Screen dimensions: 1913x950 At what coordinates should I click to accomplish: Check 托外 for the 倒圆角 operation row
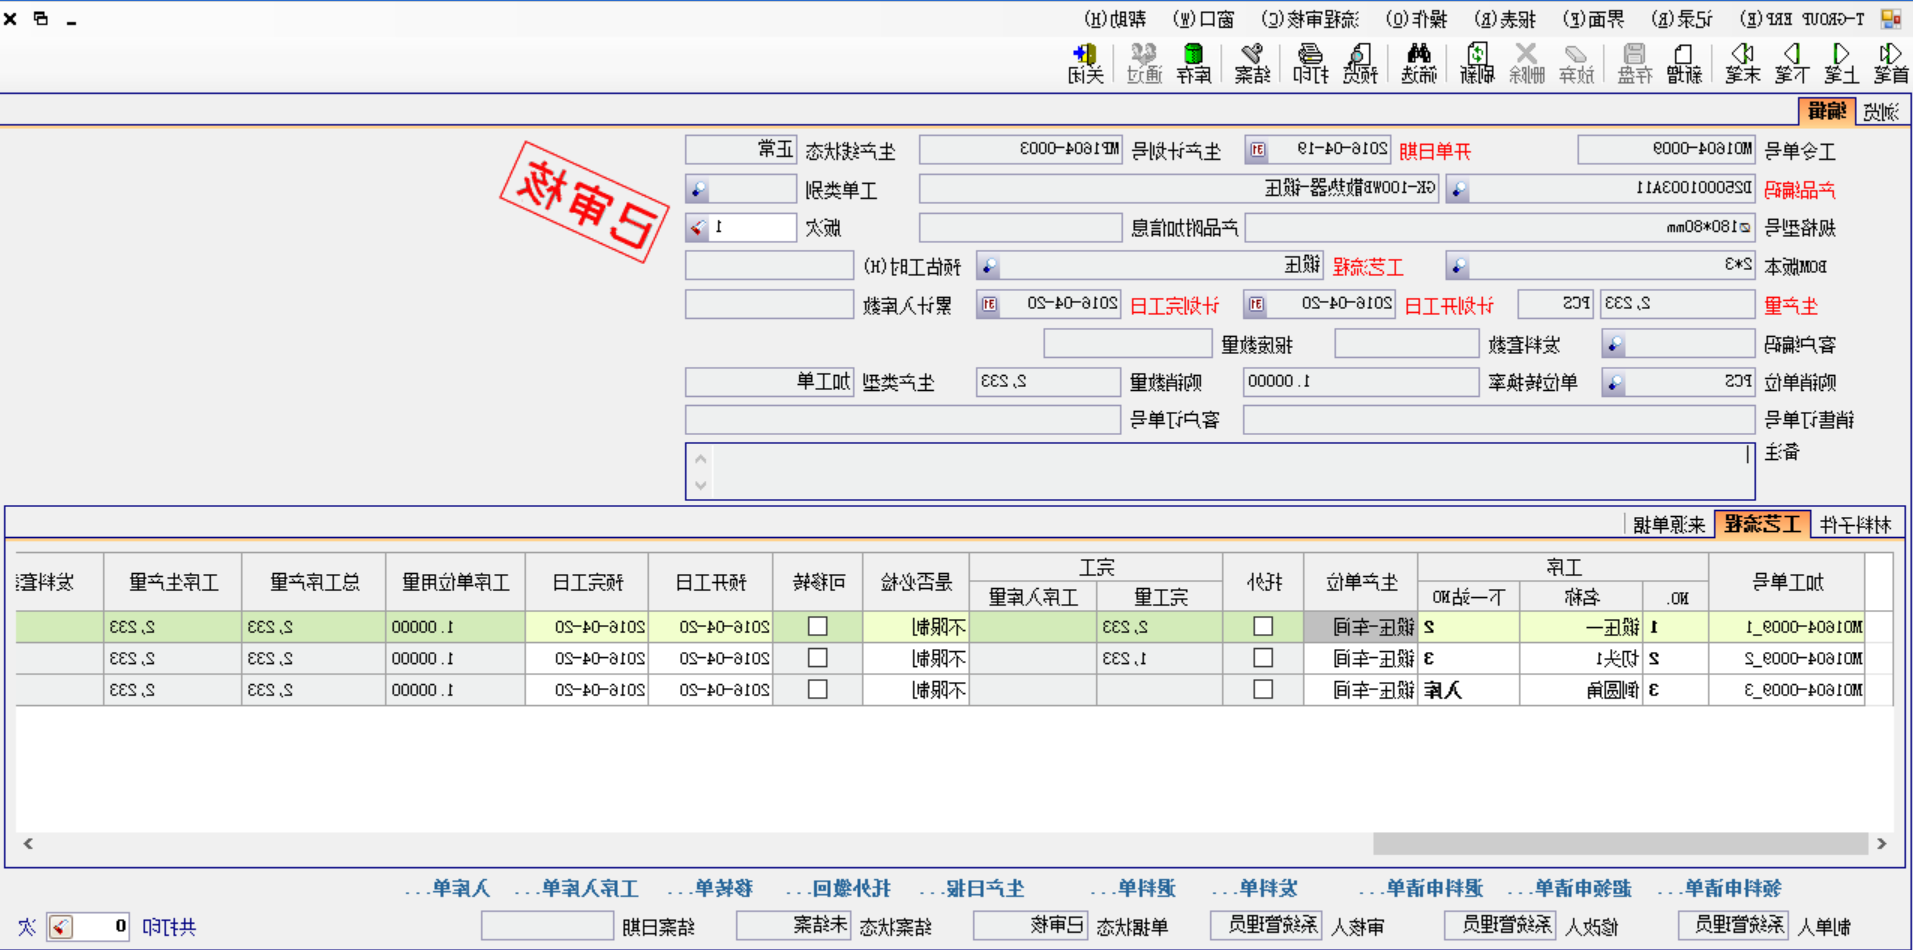(x=1263, y=689)
